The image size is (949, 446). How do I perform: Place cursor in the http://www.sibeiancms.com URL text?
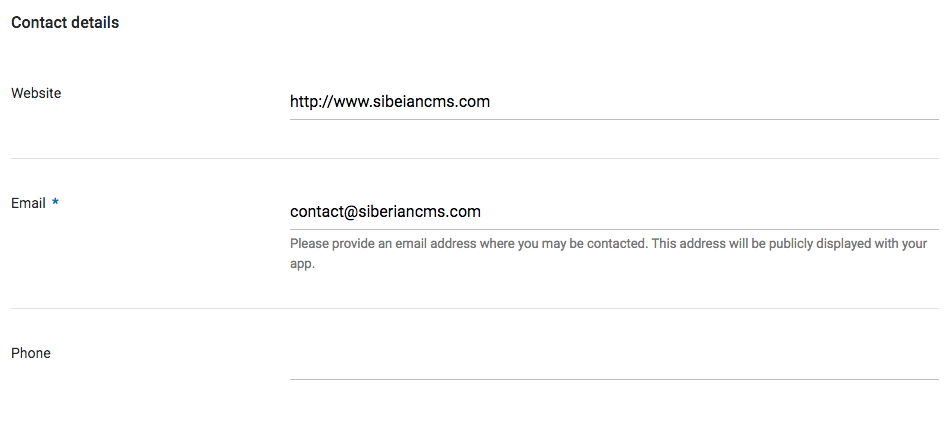389,102
